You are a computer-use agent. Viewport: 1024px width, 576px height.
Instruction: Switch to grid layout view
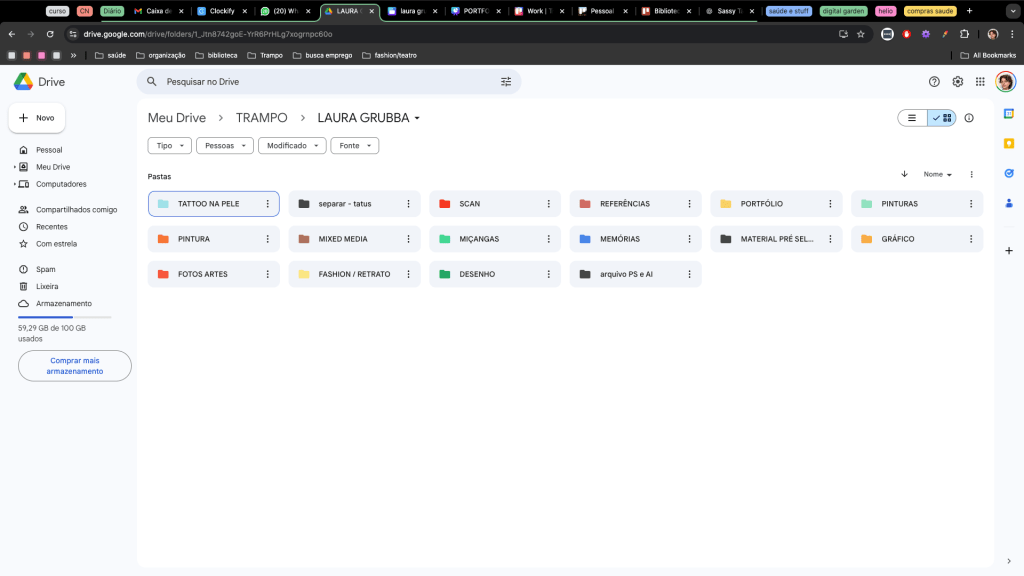941,118
